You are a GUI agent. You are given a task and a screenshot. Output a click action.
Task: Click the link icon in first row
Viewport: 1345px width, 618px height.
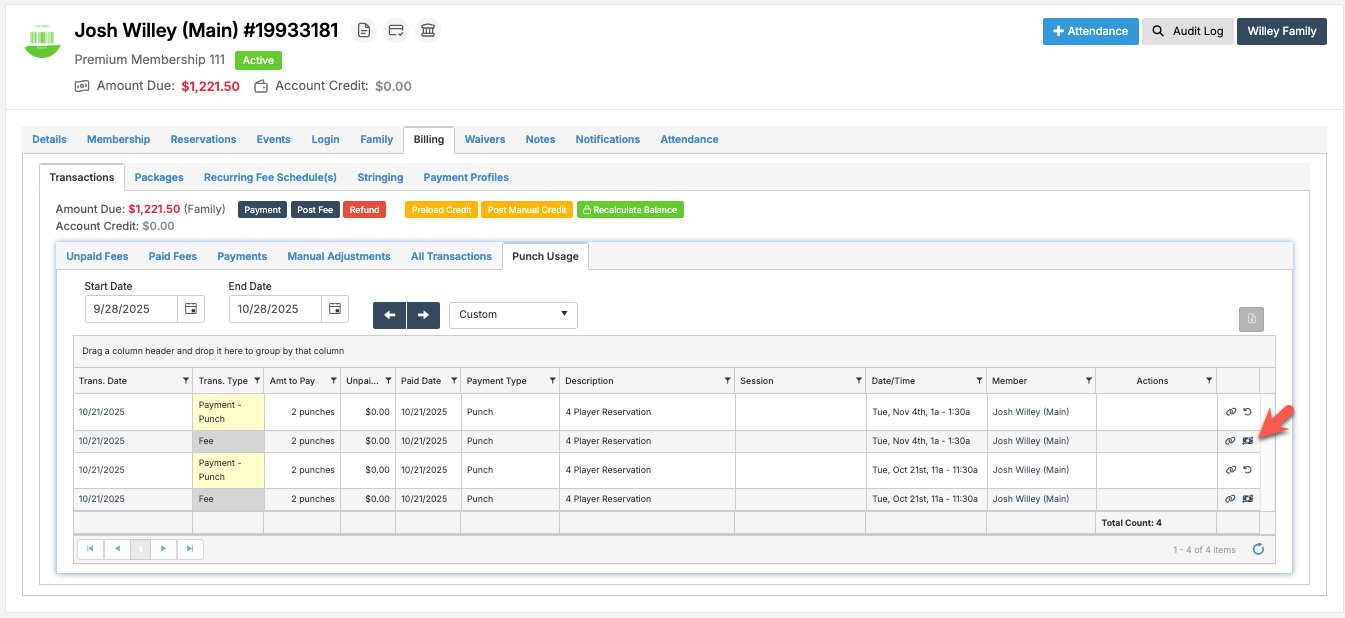tap(1231, 412)
